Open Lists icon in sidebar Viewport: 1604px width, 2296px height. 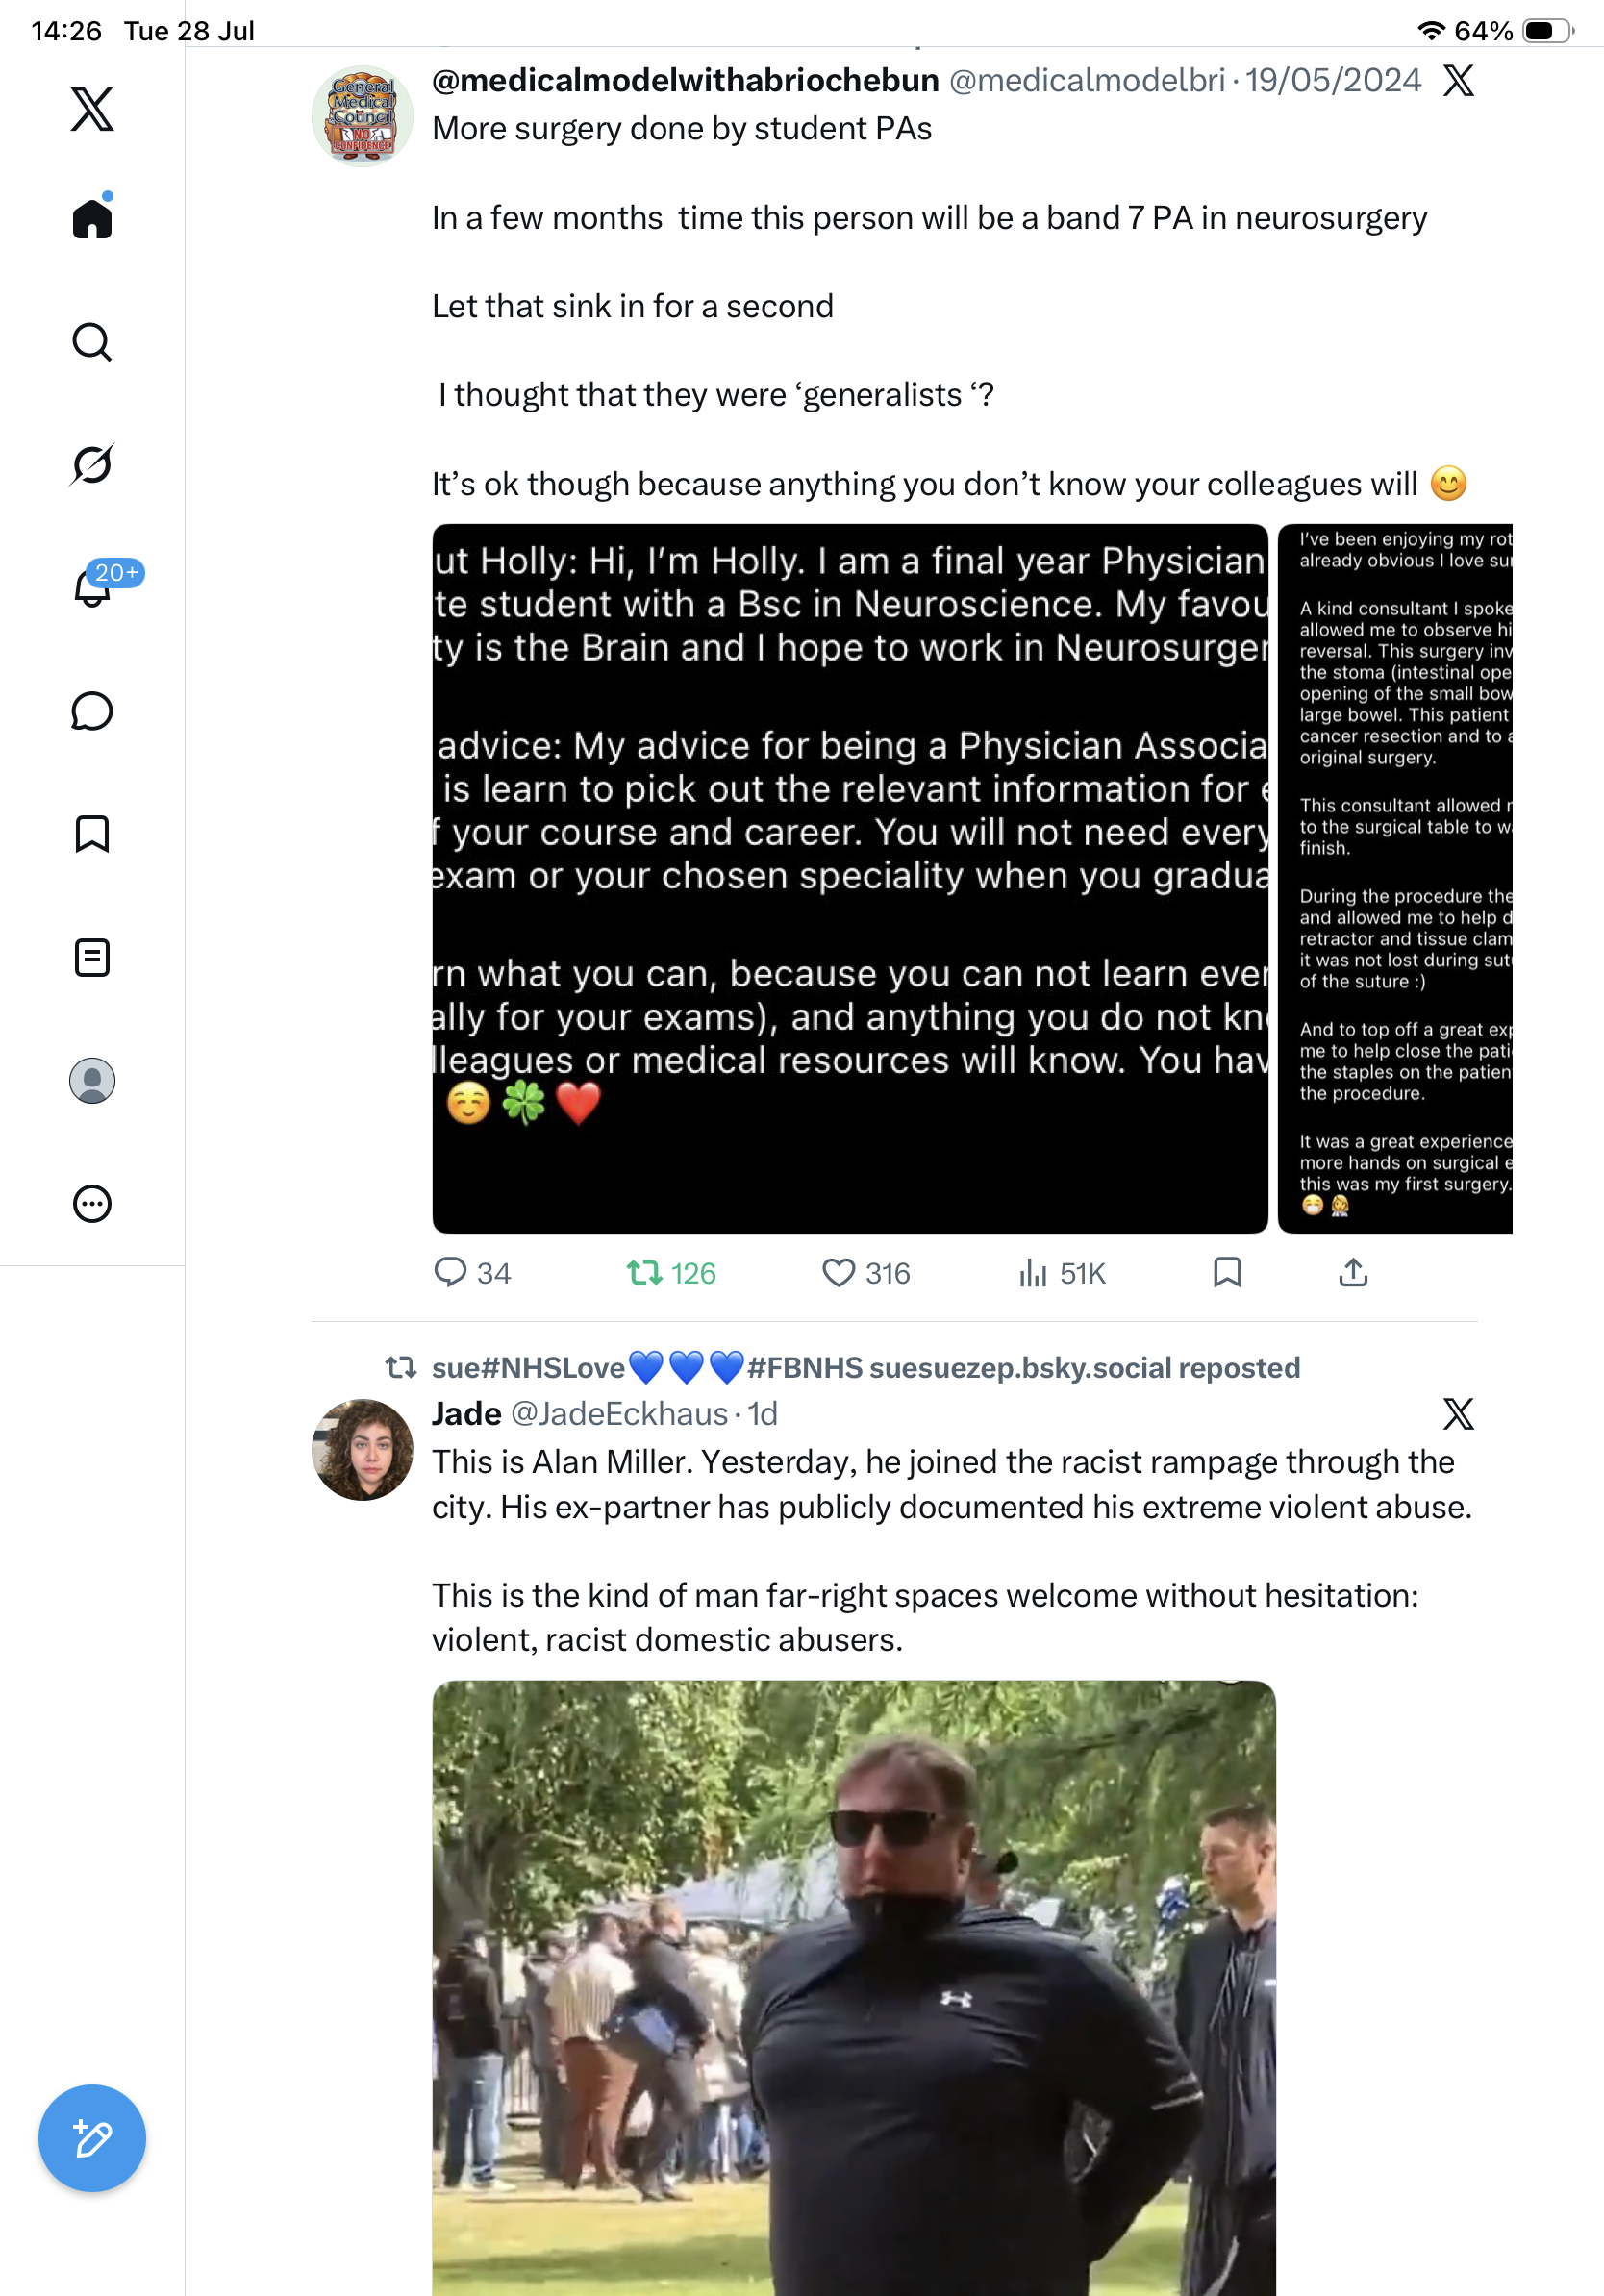tap(92, 957)
